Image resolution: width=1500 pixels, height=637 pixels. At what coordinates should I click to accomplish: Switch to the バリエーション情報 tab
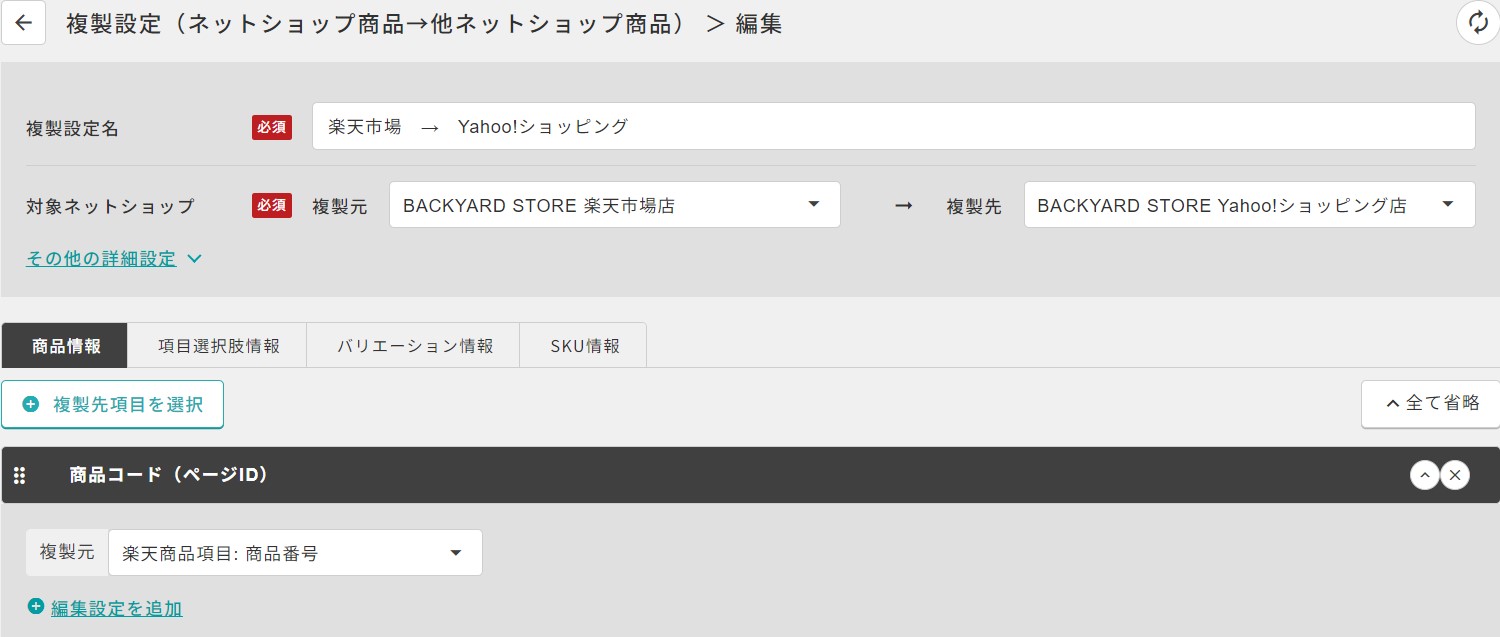point(415,346)
